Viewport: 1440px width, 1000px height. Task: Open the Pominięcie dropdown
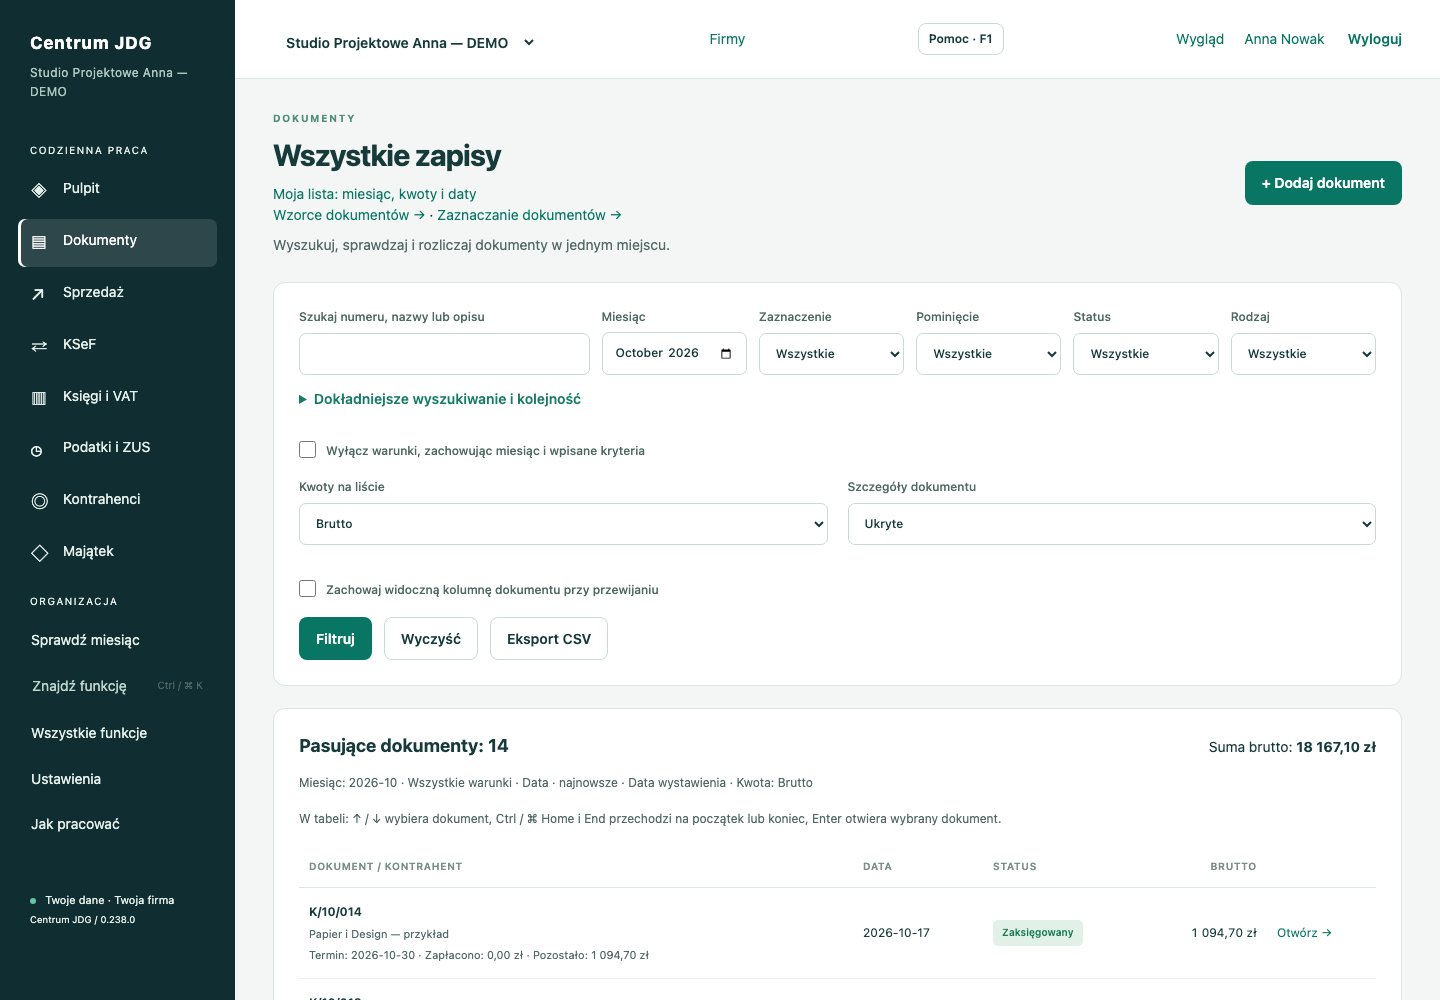point(988,354)
